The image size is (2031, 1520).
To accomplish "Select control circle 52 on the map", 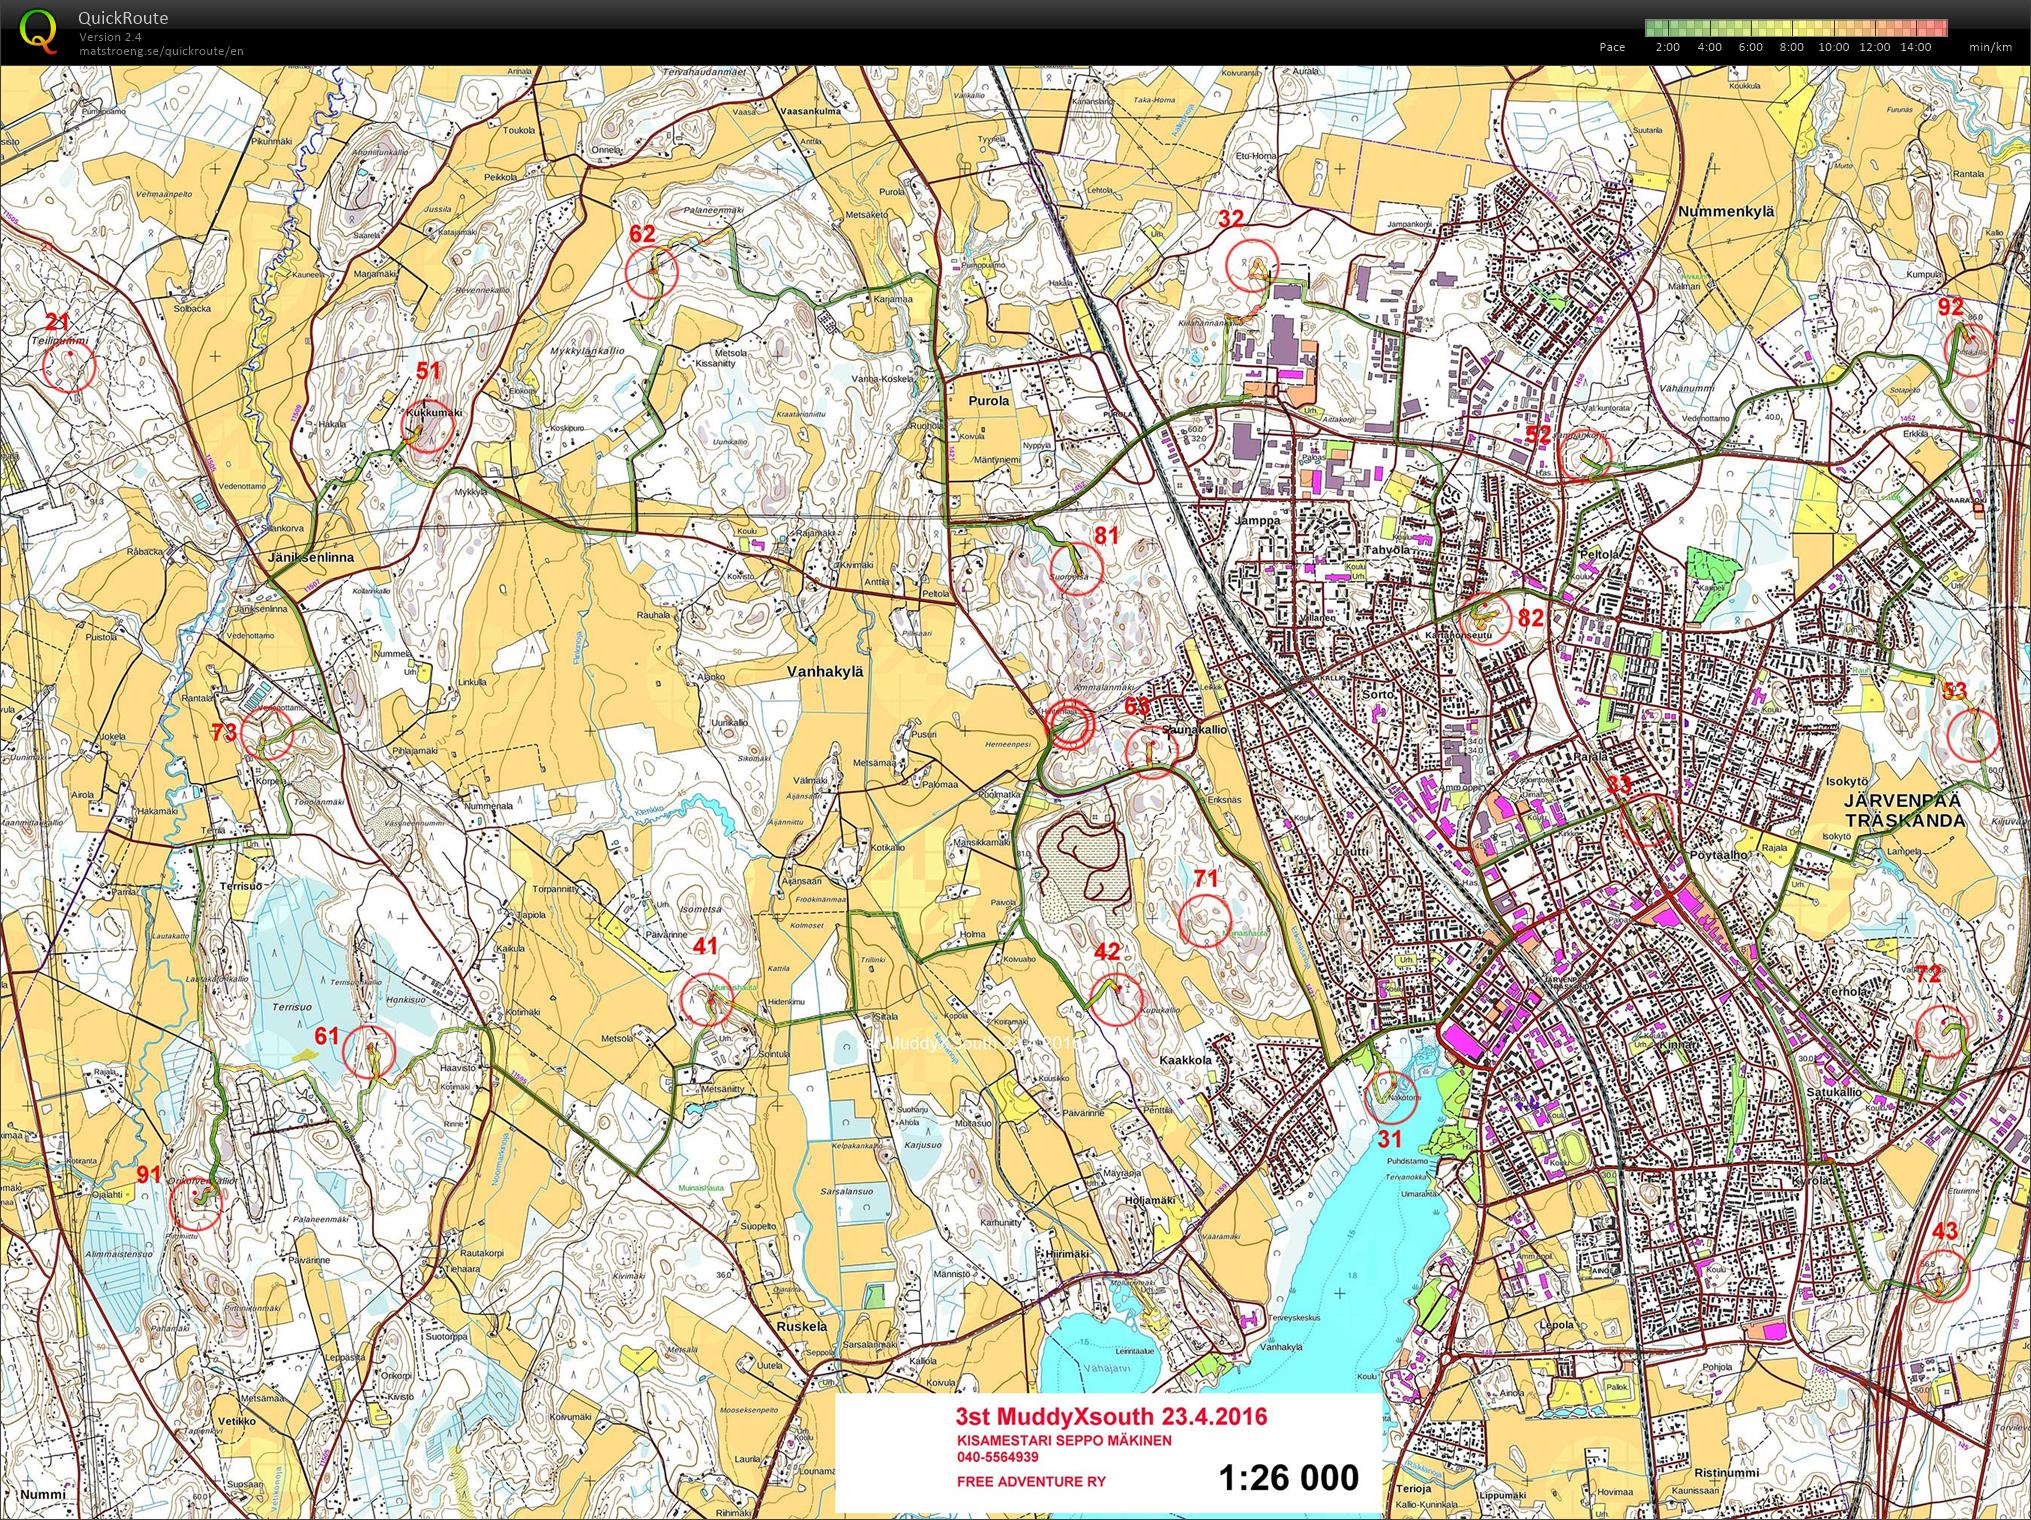I will point(1585,455).
